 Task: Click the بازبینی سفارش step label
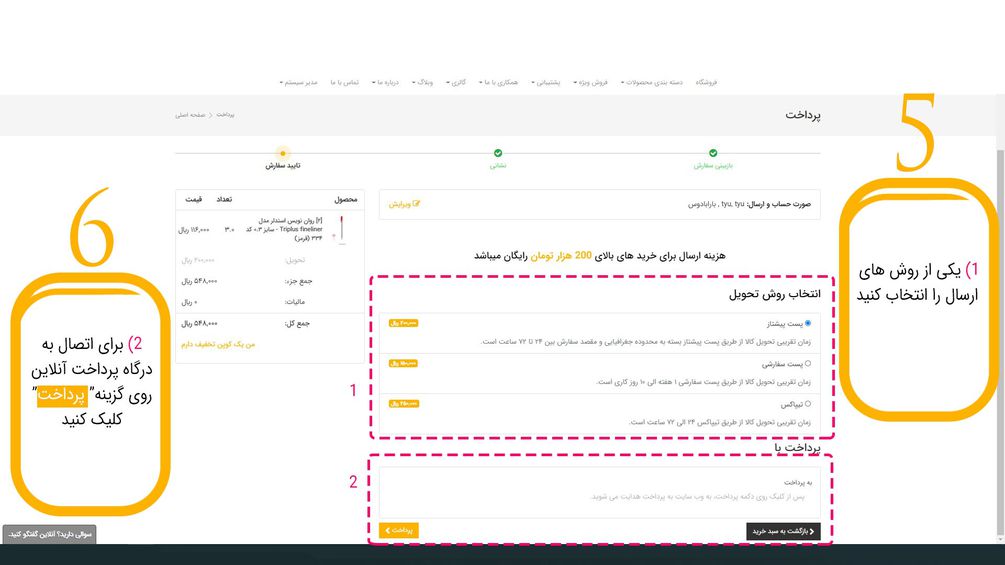[x=713, y=166]
